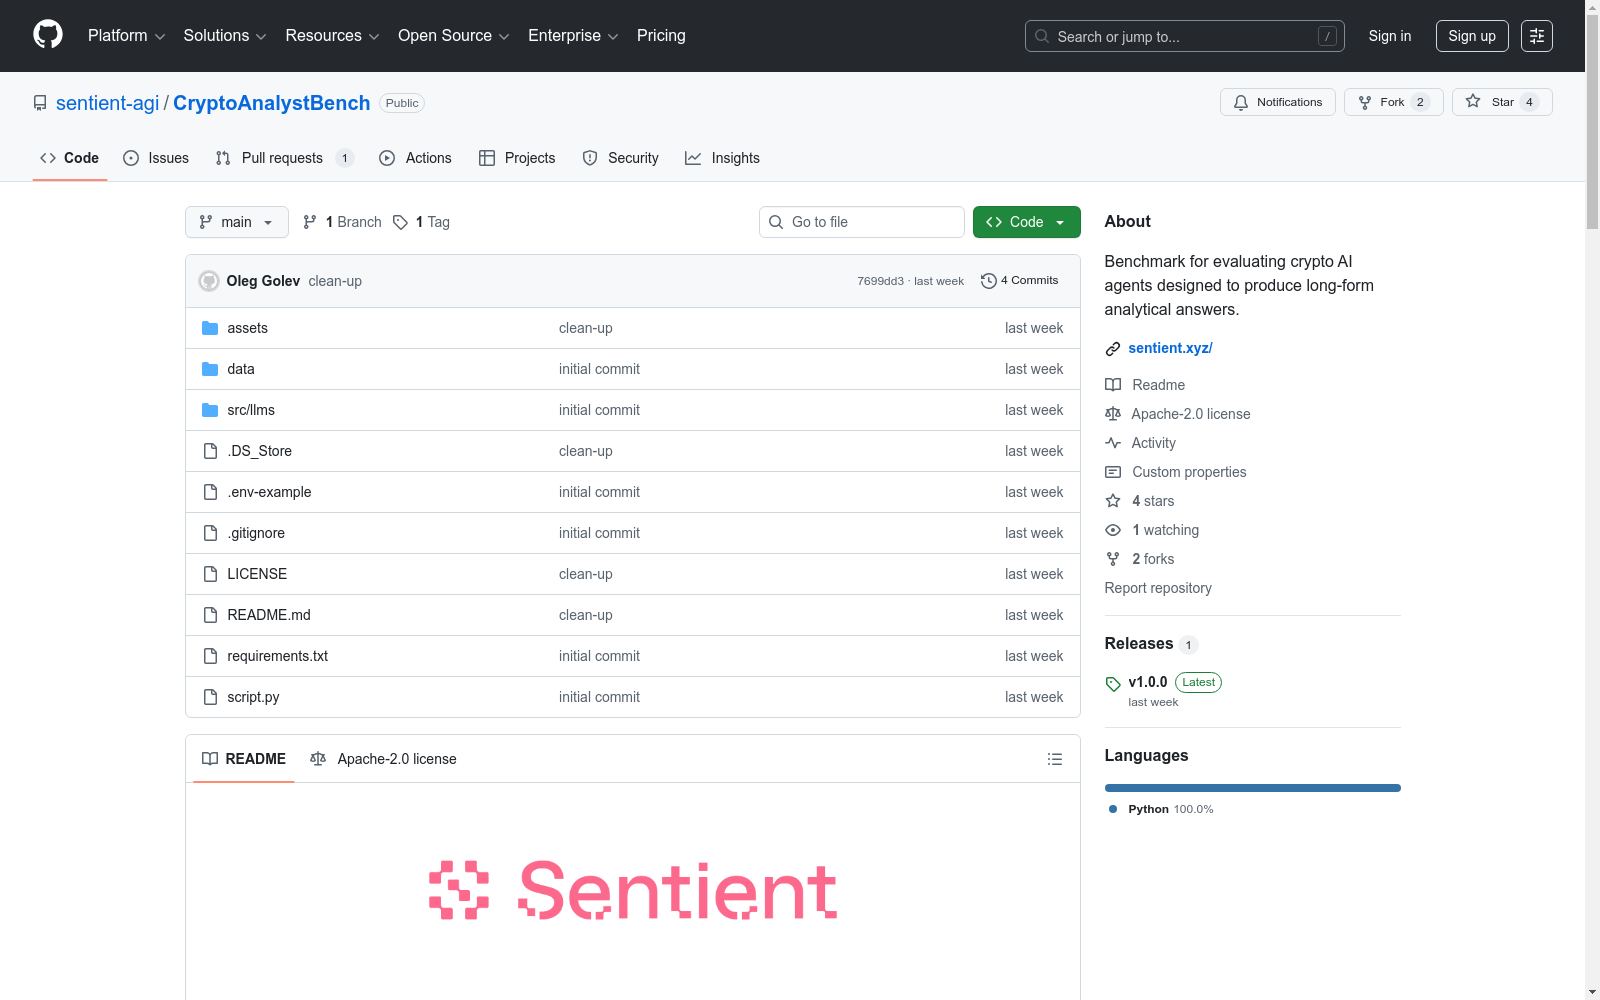Click the Custom properties note icon
Image resolution: width=1600 pixels, height=1000 pixels.
(1113, 472)
